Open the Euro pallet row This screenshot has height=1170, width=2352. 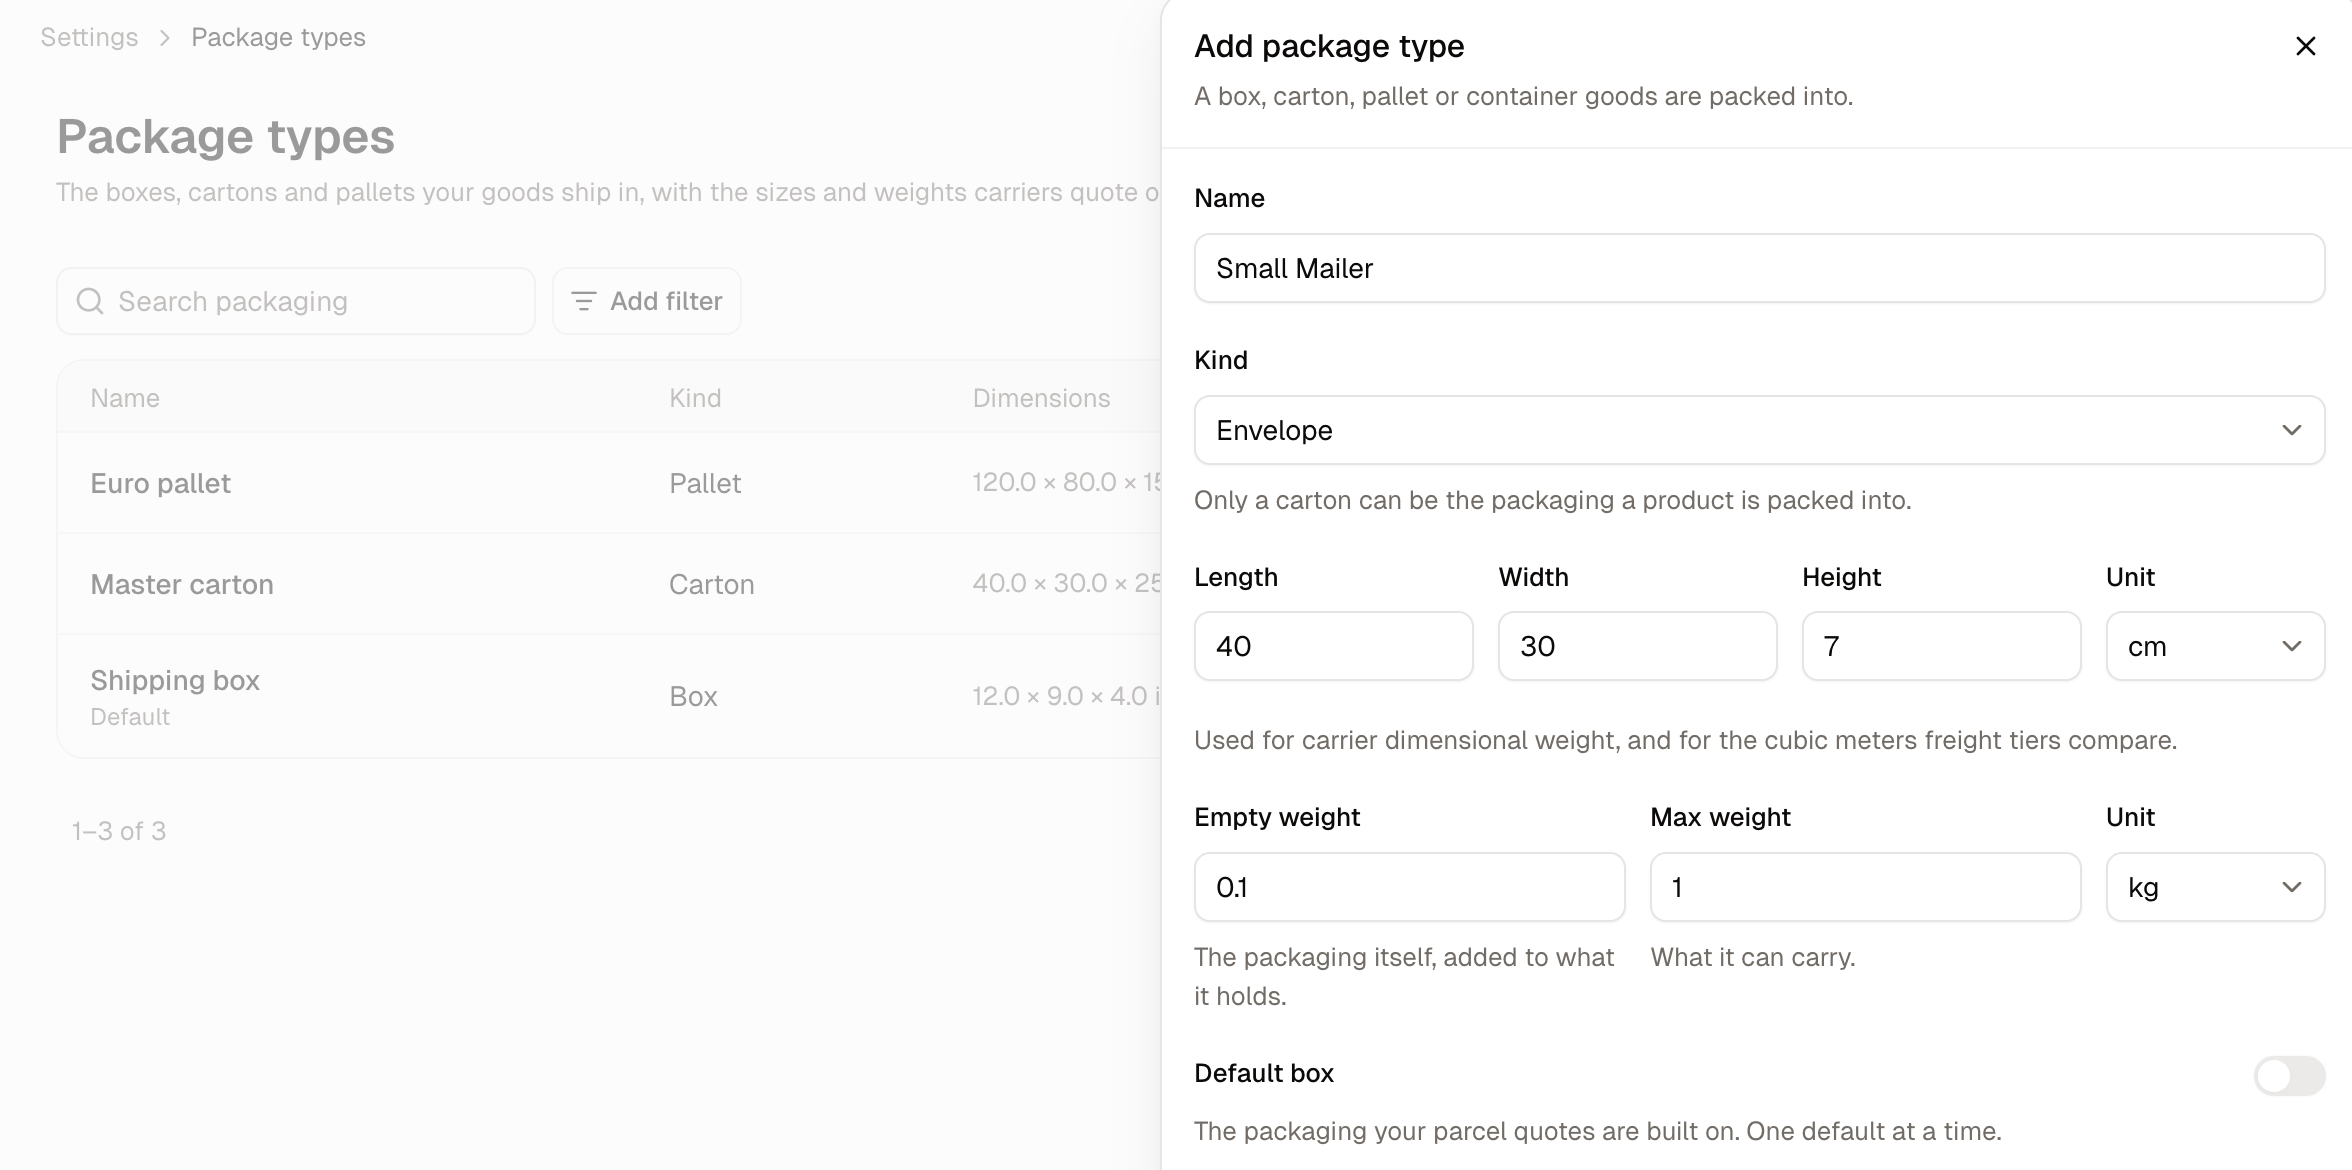[609, 483]
